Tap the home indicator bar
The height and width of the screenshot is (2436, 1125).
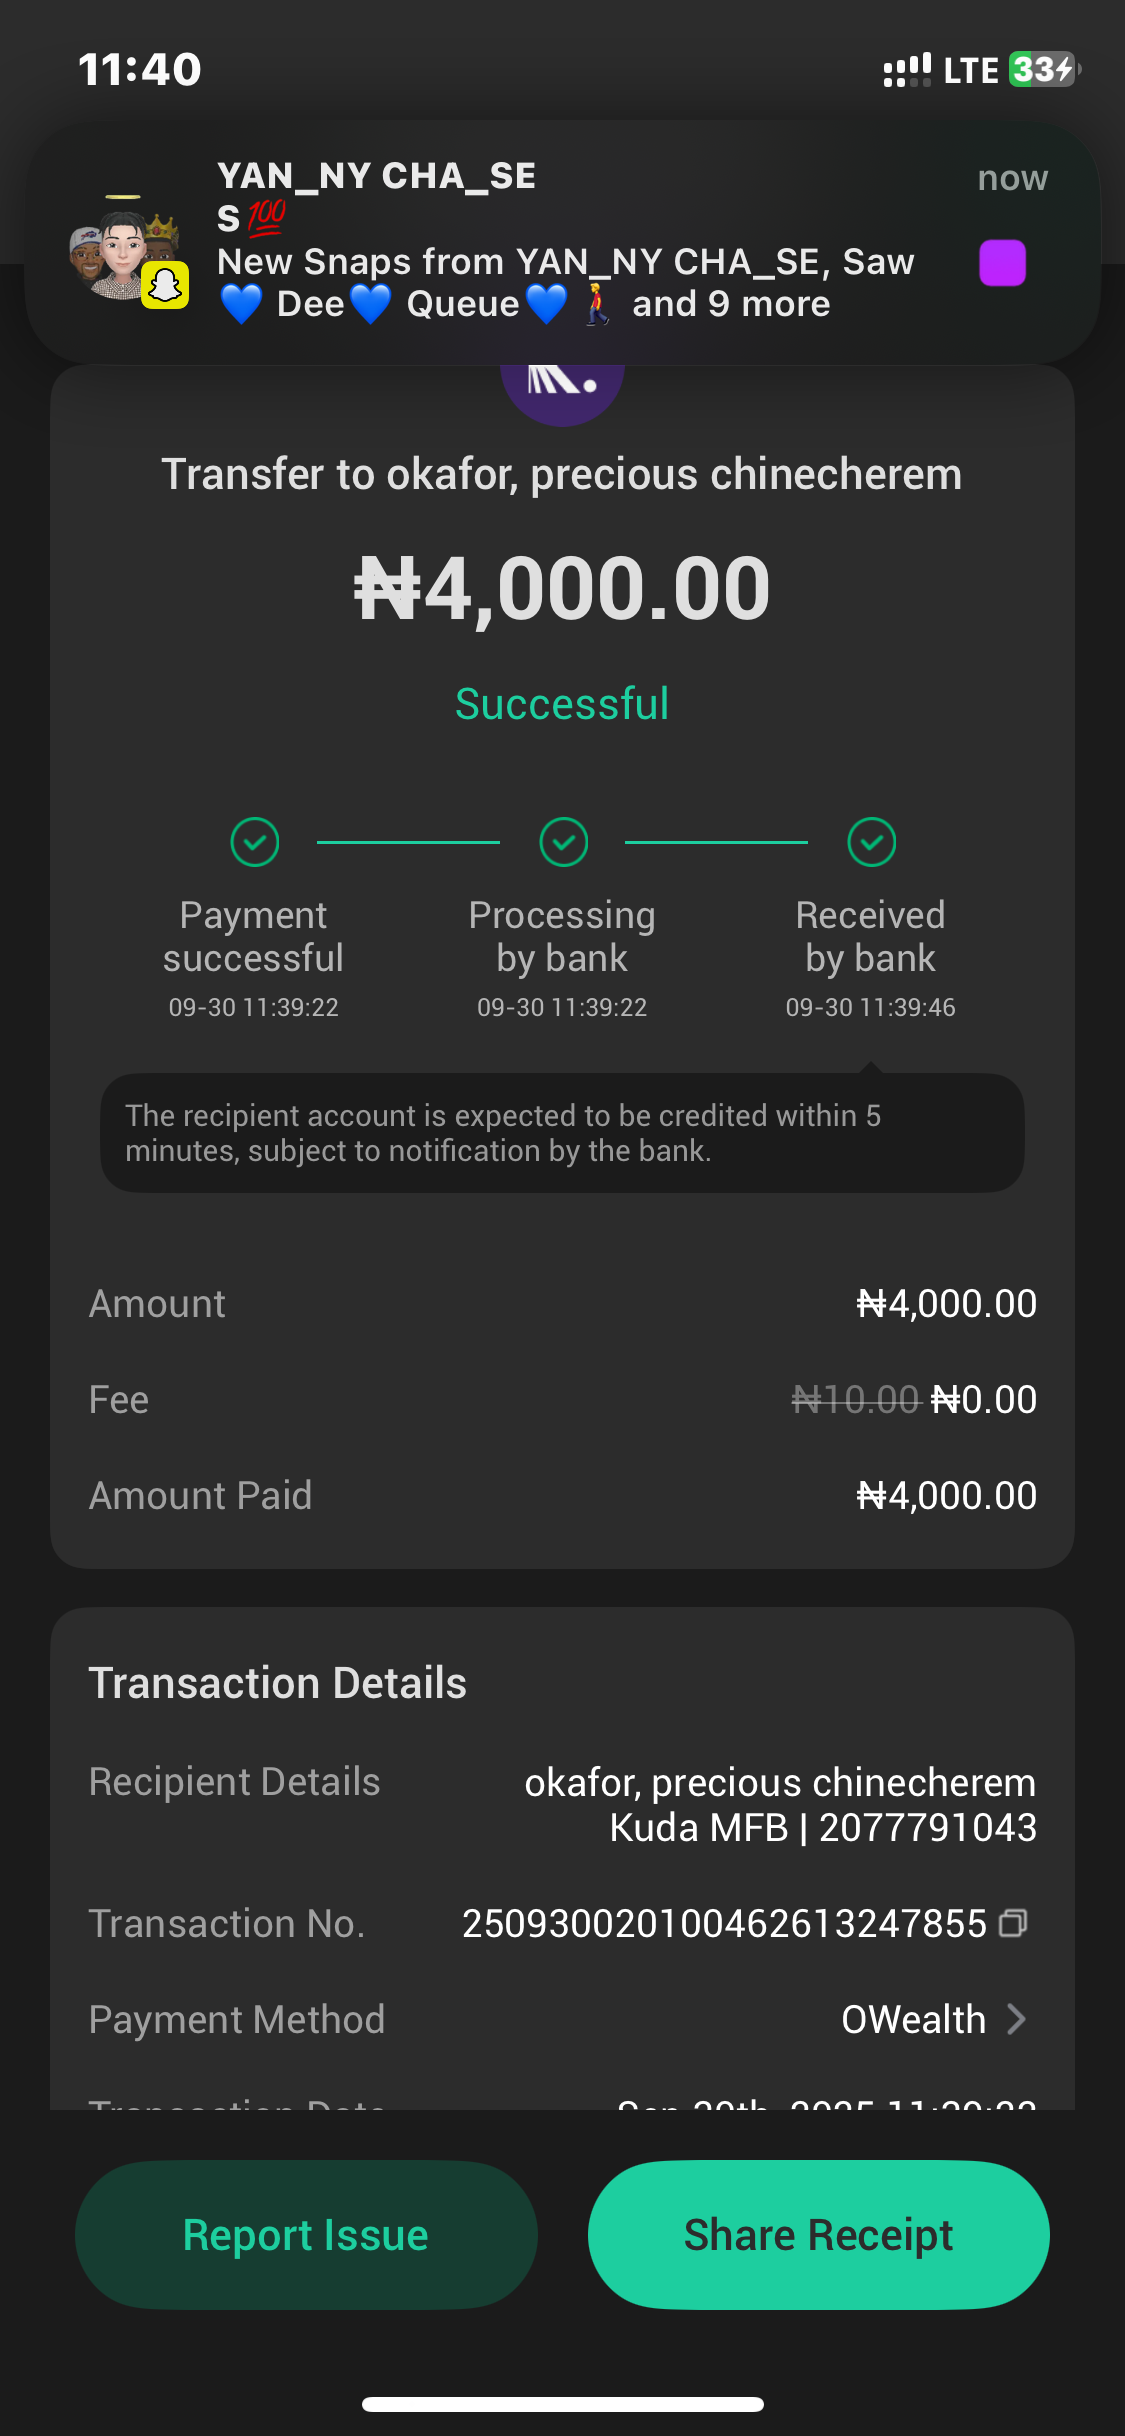click(562, 2404)
